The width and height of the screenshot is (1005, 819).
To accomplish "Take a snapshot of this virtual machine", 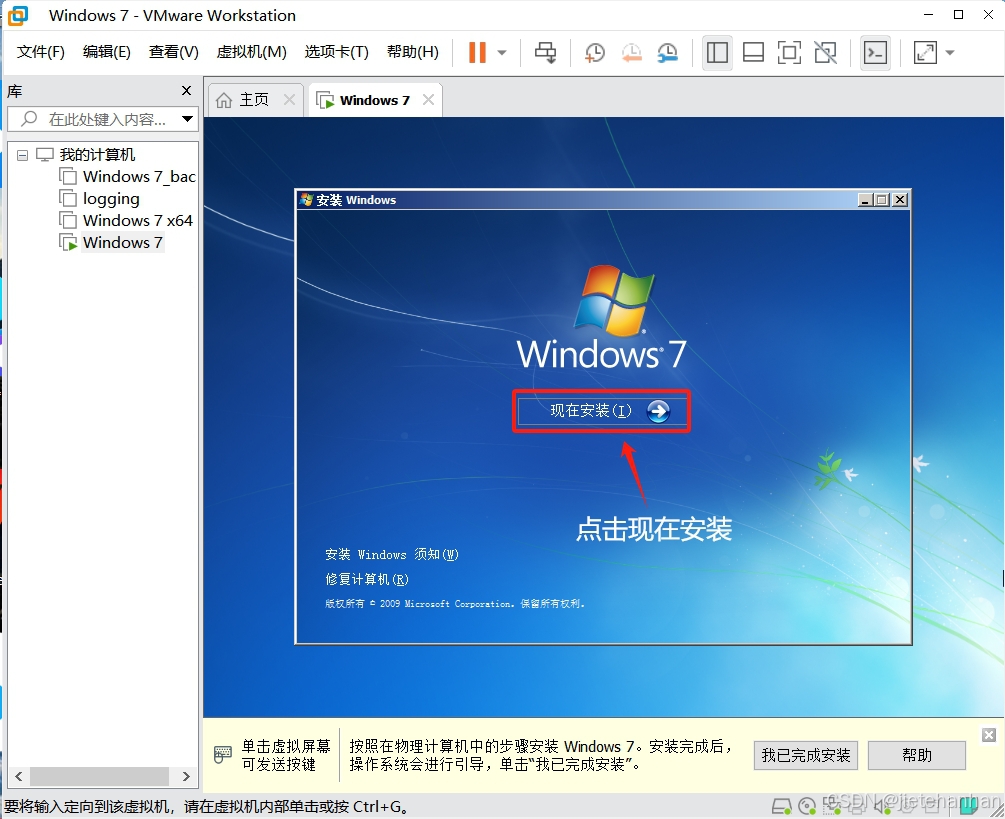I will [x=595, y=53].
